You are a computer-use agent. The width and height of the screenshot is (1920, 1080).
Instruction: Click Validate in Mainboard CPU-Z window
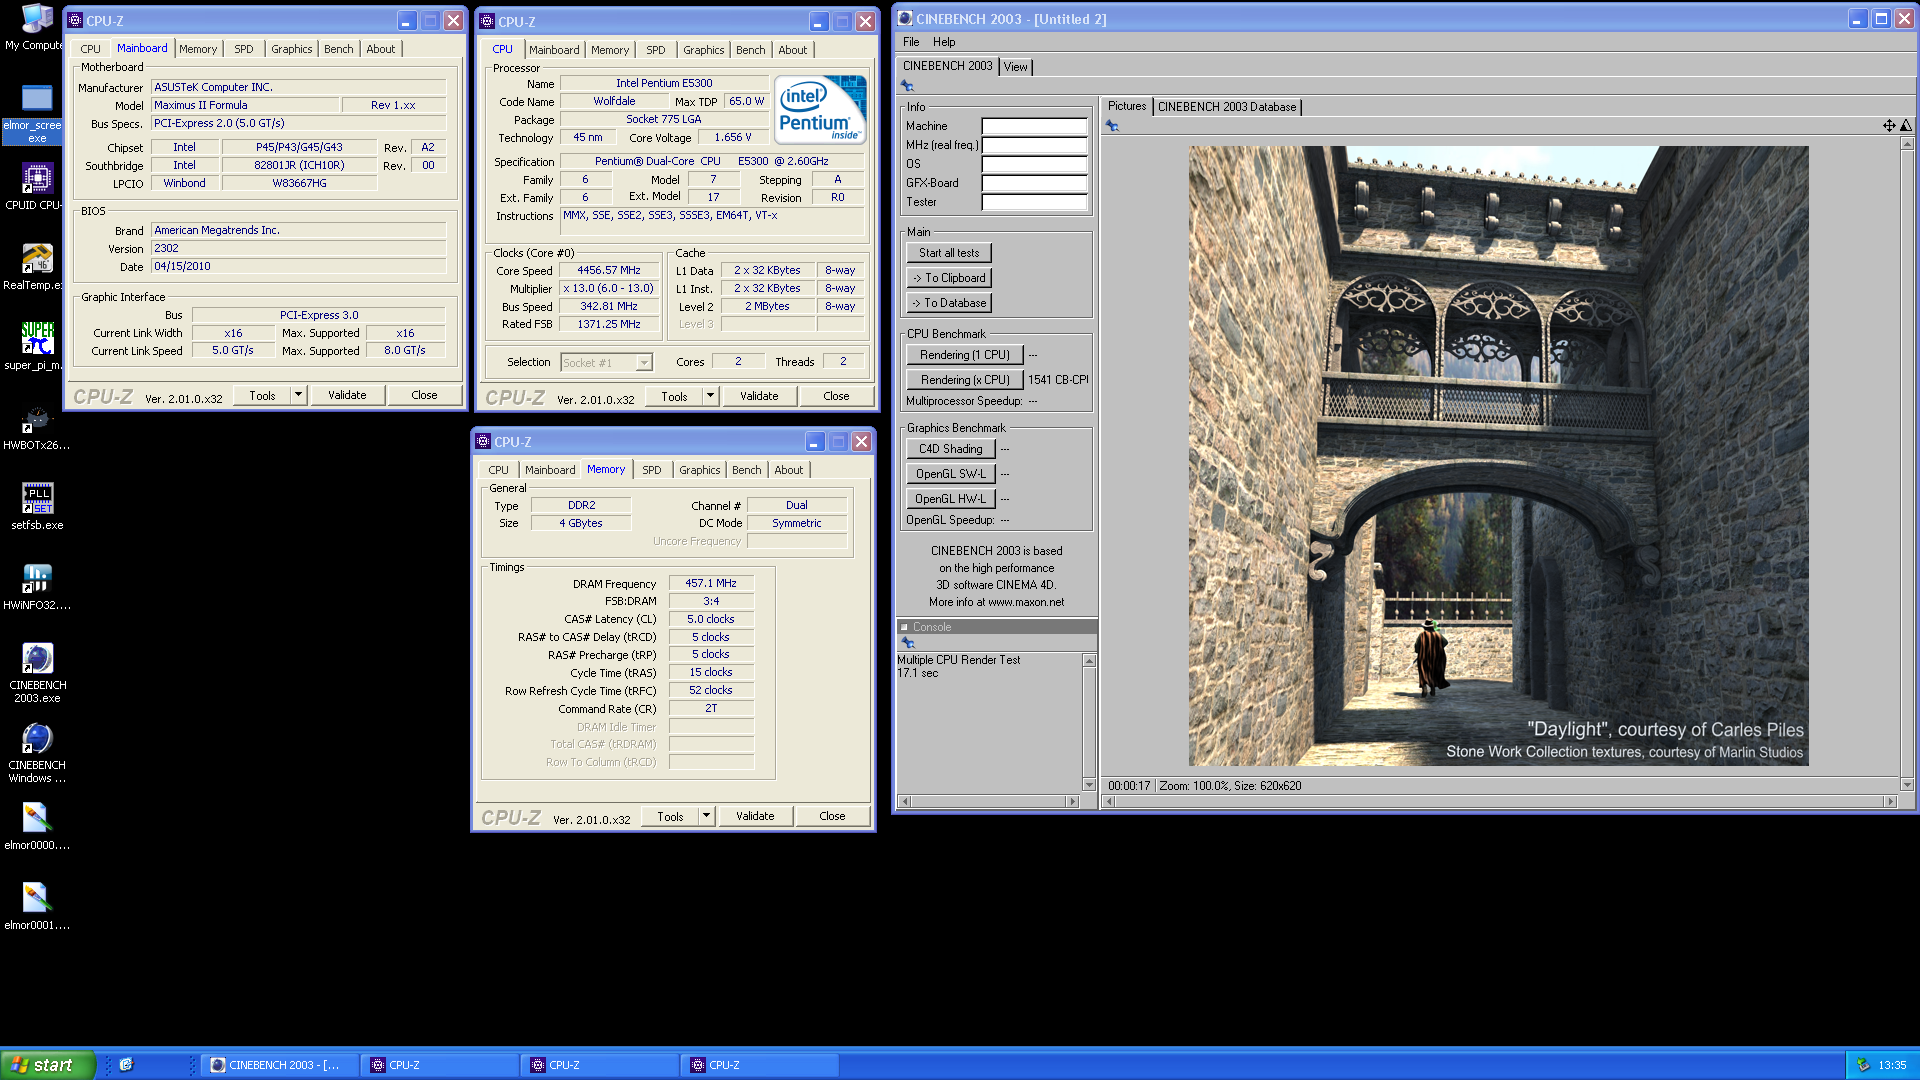coord(347,395)
